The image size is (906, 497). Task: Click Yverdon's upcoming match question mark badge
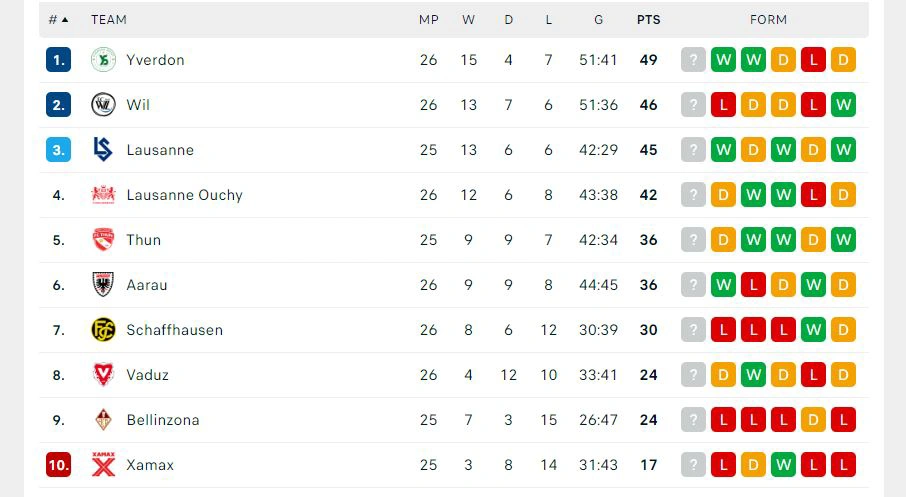coord(693,60)
